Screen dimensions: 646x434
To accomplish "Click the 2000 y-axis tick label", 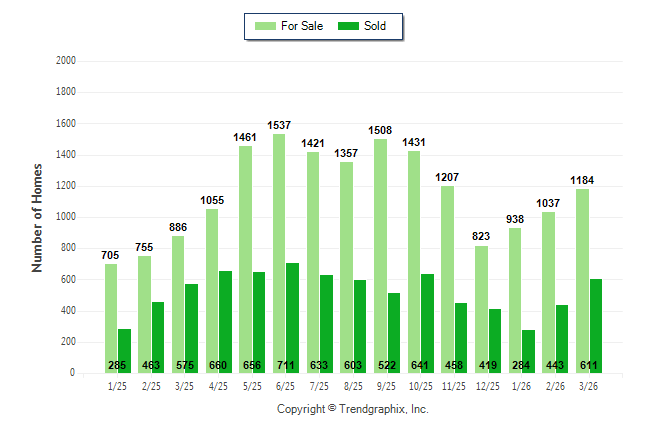I will coord(67,61).
